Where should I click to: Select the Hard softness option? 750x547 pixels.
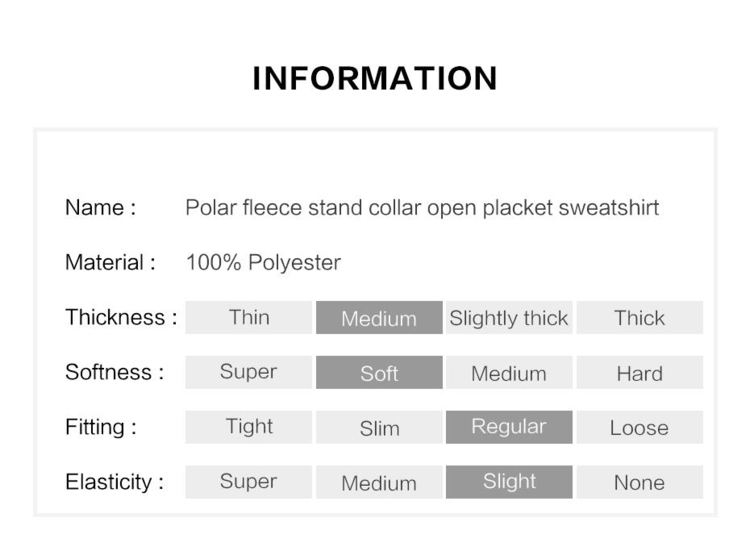pyautogui.click(x=640, y=372)
